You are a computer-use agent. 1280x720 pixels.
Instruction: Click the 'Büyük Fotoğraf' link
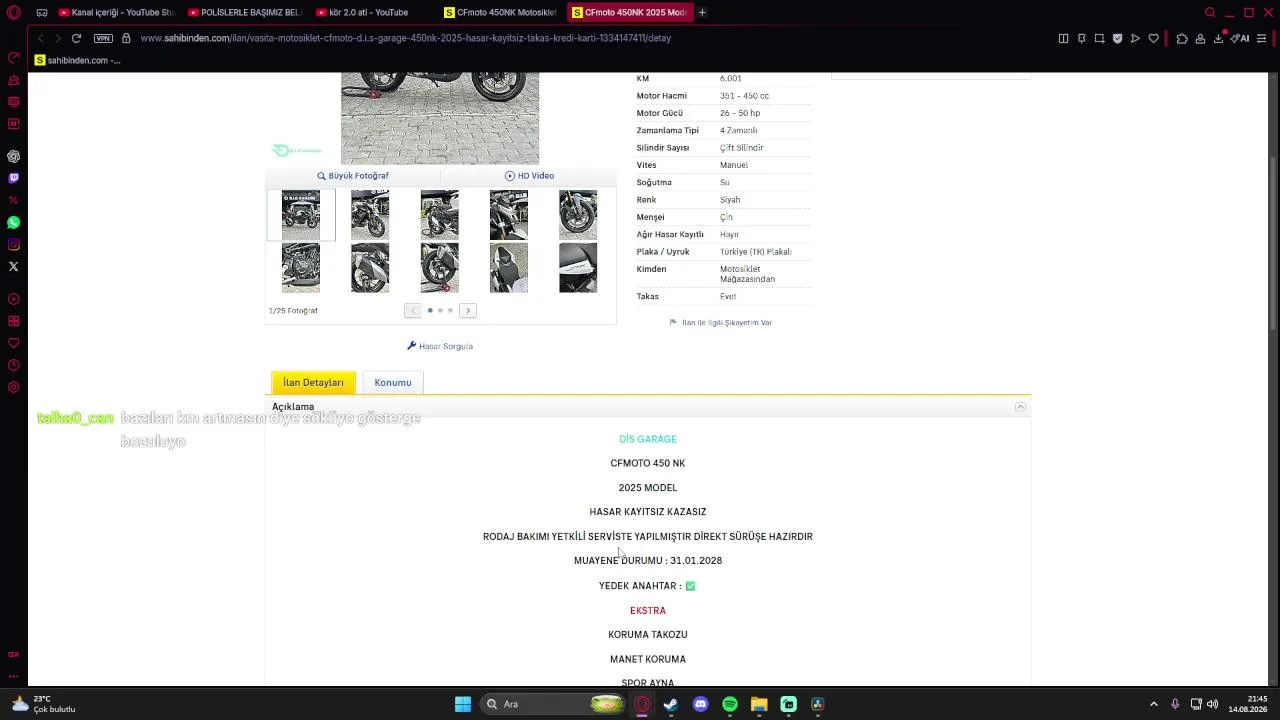[x=353, y=176]
